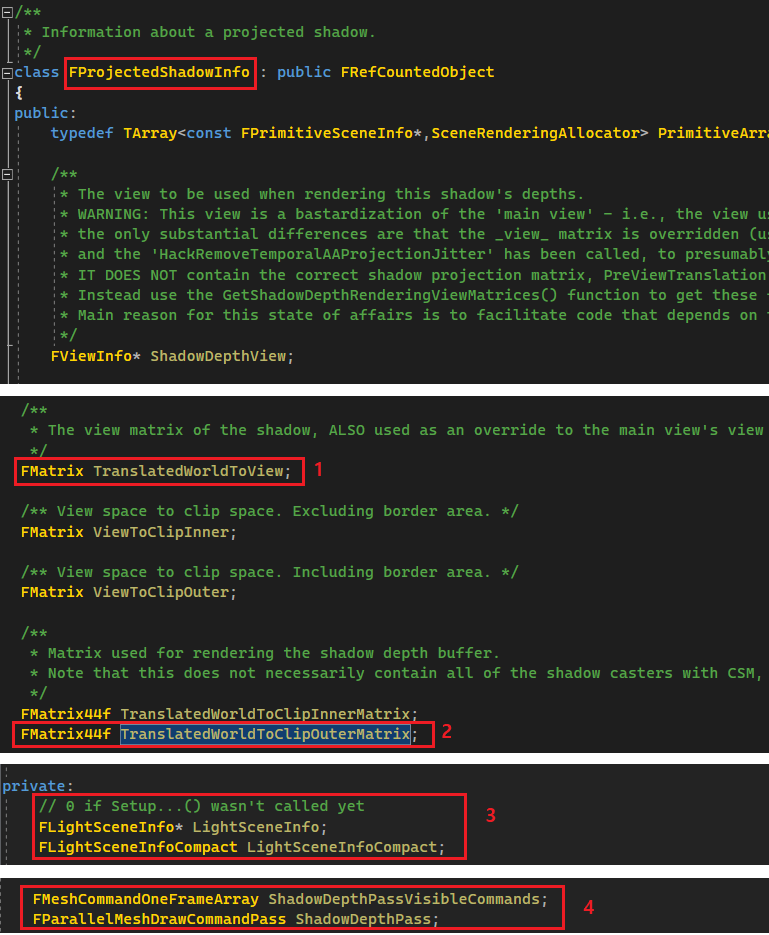
Task: Click the 'class' keyword
Action: click(x=36, y=72)
